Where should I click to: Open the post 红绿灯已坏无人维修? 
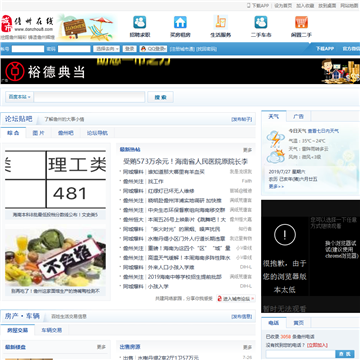(171, 191)
